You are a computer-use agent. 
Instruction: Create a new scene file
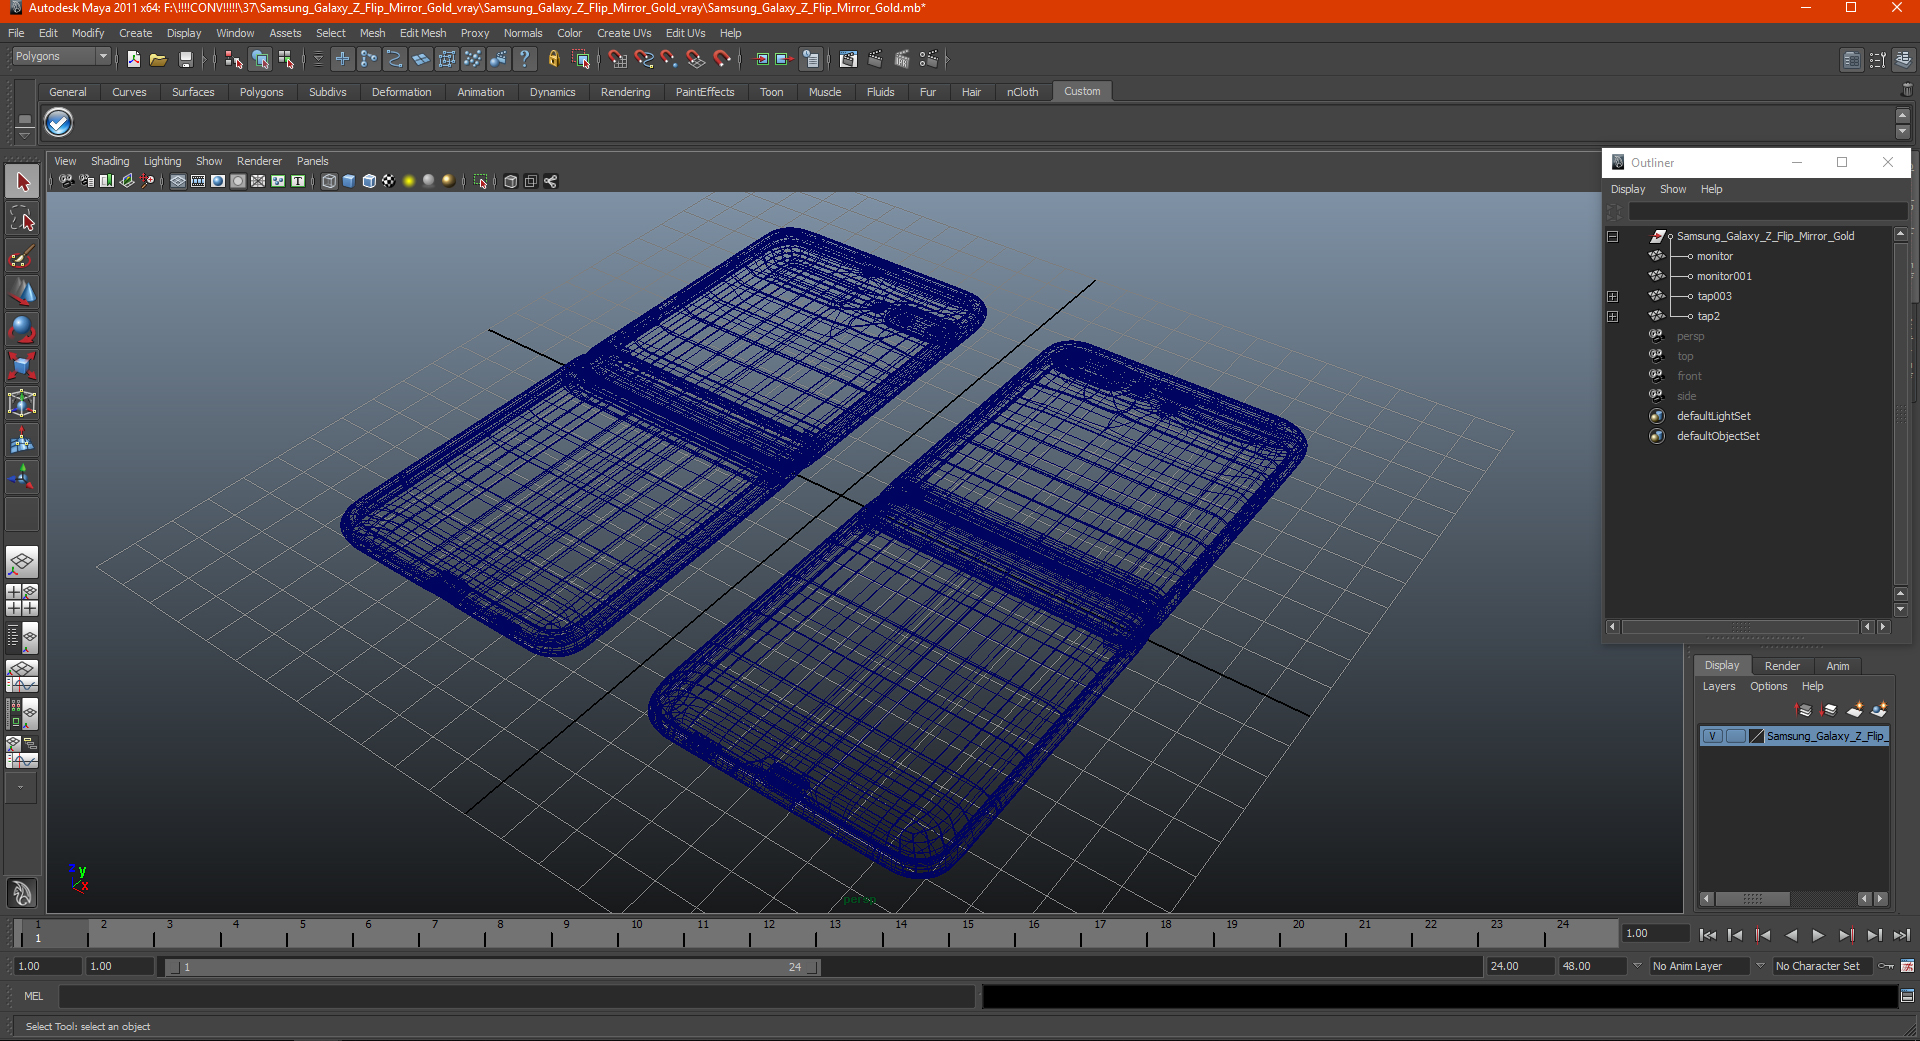(x=134, y=60)
